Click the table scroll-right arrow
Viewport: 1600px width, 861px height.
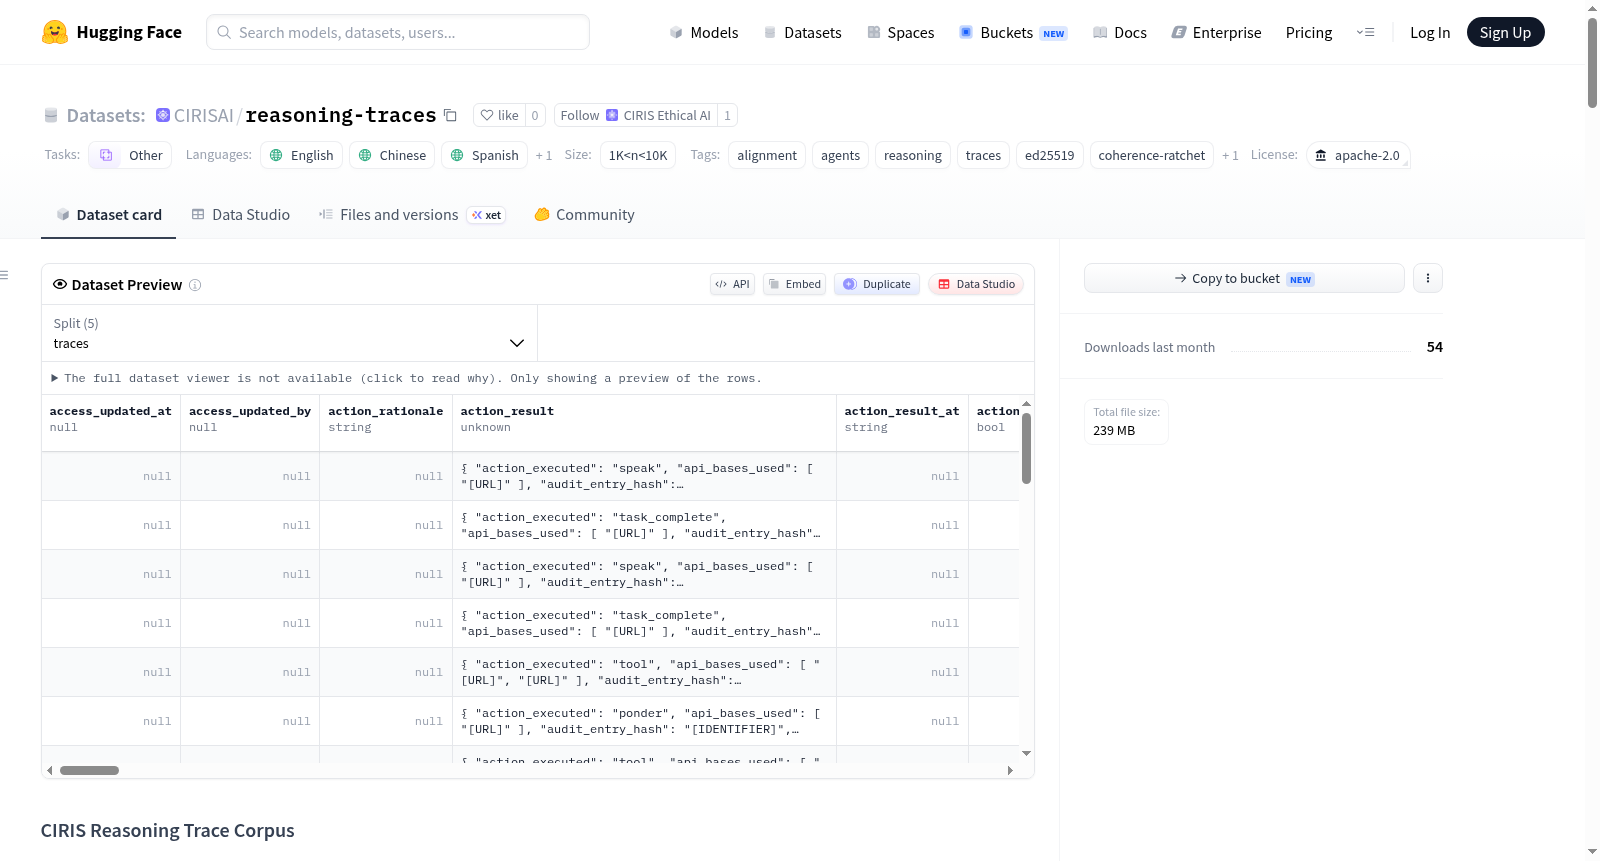coord(1010,770)
